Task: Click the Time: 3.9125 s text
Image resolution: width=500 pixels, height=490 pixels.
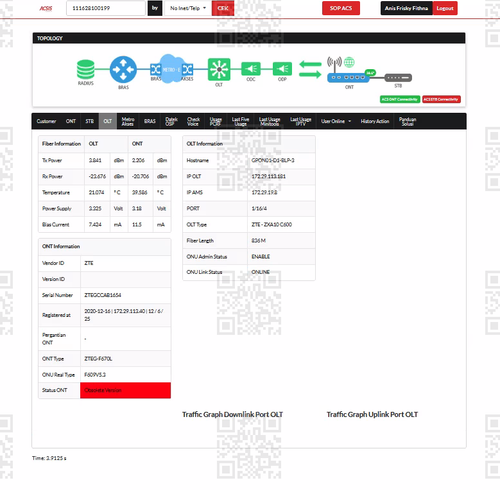Action: point(49,458)
